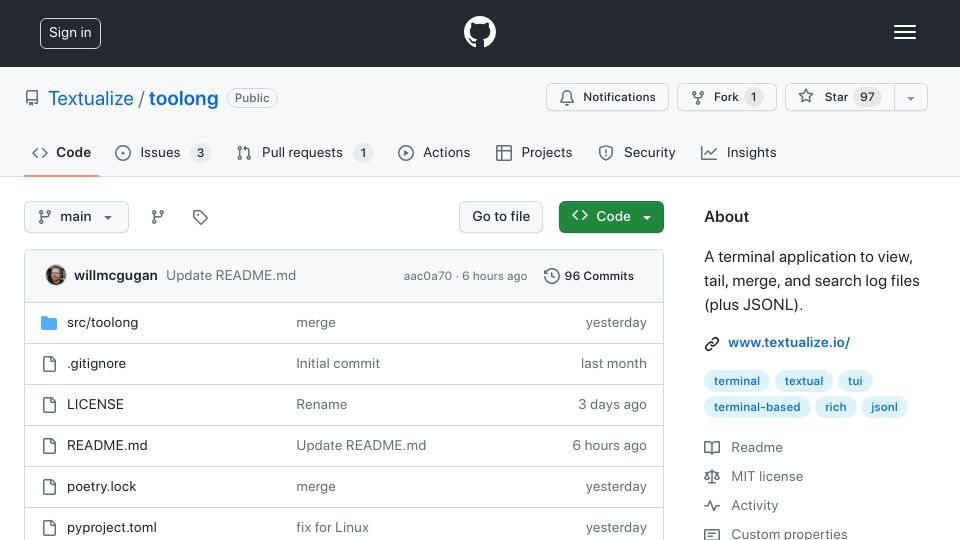
Task: Click the README.md file icon
Action: pos(49,446)
